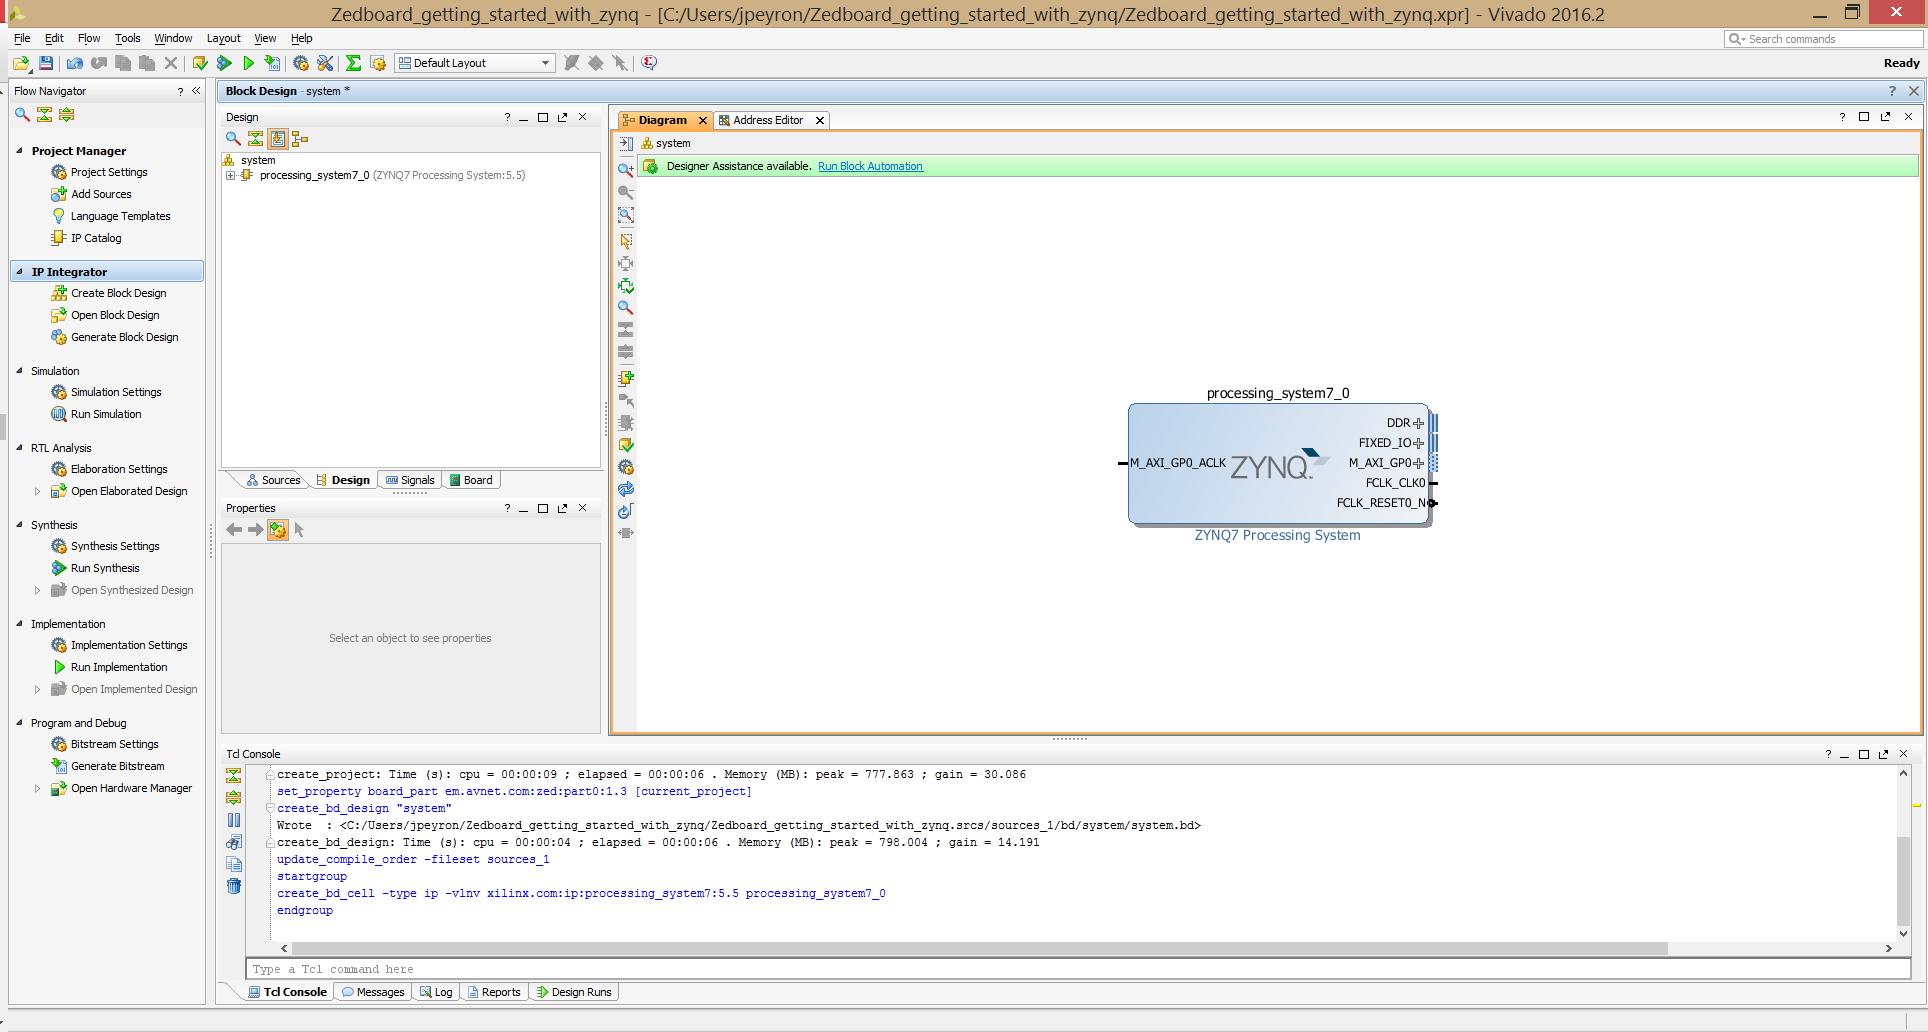Click the Pause output icon in Tcl Console
The width and height of the screenshot is (1928, 1032).
[x=234, y=820]
